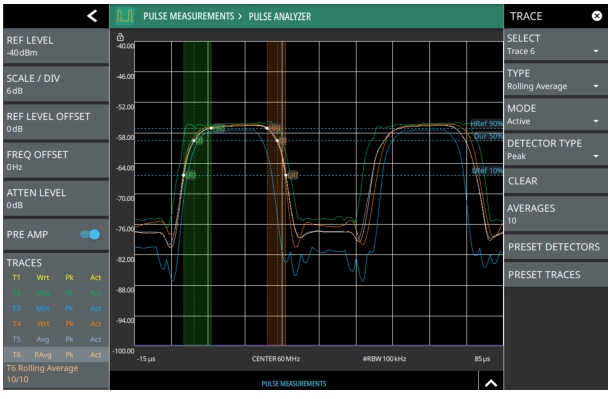Select trace T1 row in Traces list
610x399 pixels.
tap(56, 277)
